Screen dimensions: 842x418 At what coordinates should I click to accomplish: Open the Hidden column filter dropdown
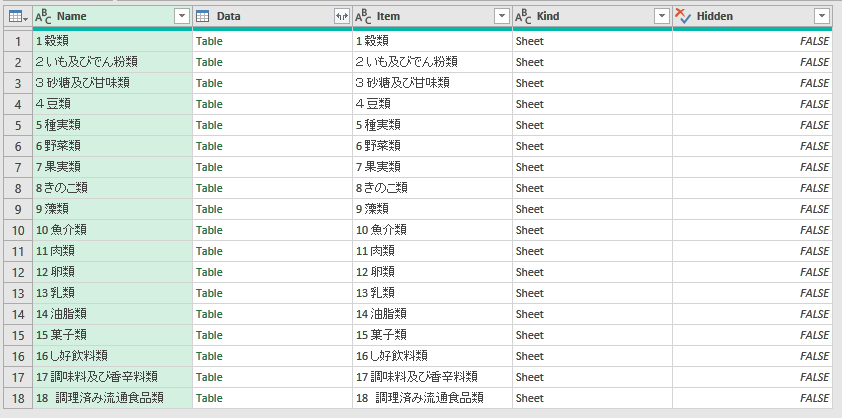coord(822,17)
